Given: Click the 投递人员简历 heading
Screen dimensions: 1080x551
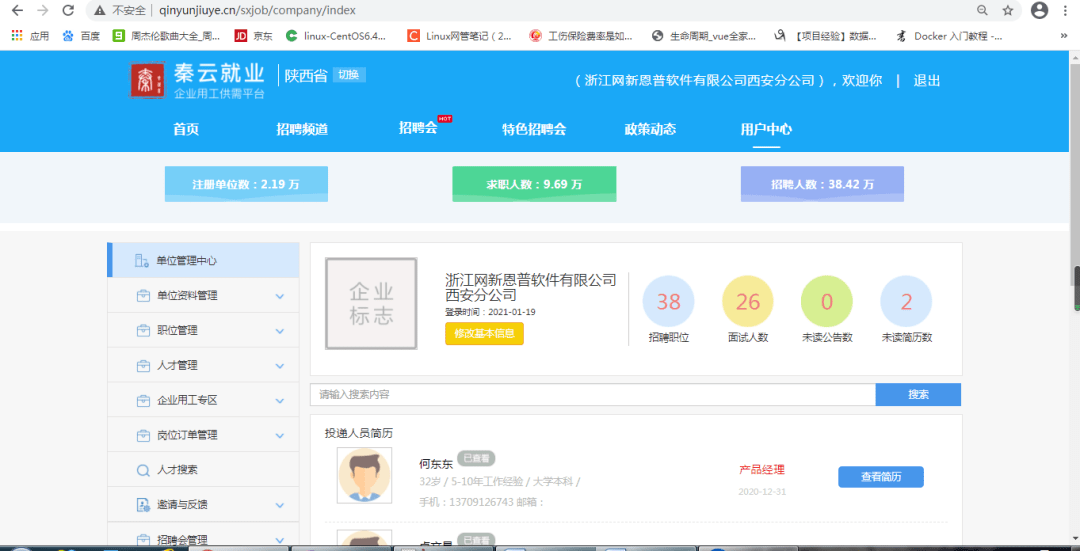Looking at the screenshot, I should [x=359, y=433].
